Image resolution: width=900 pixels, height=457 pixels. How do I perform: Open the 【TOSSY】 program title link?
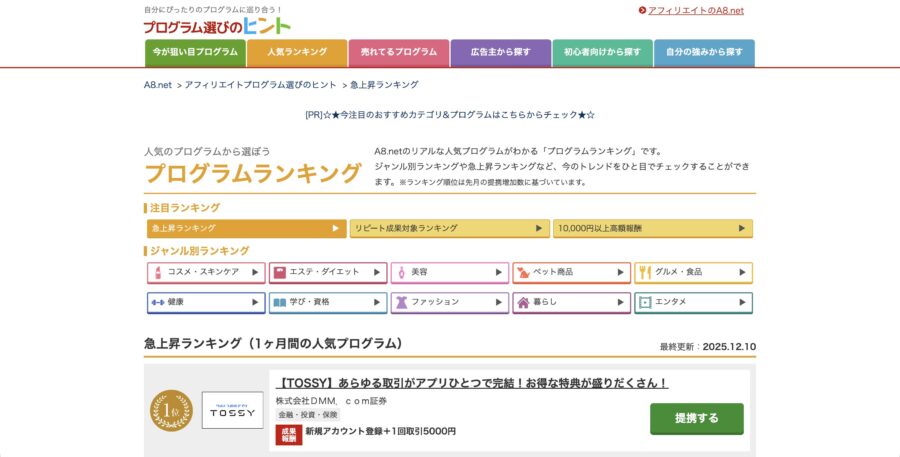pyautogui.click(x=472, y=384)
